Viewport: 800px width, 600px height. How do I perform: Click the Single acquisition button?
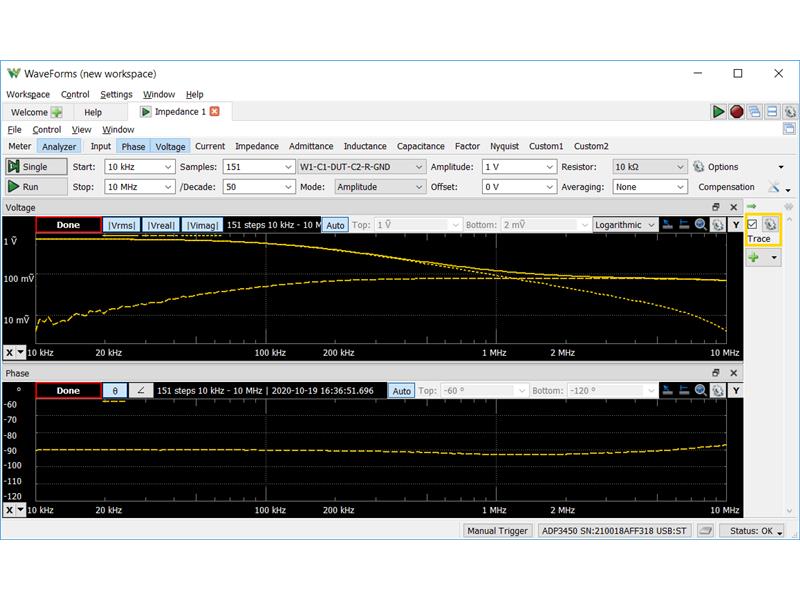36,167
